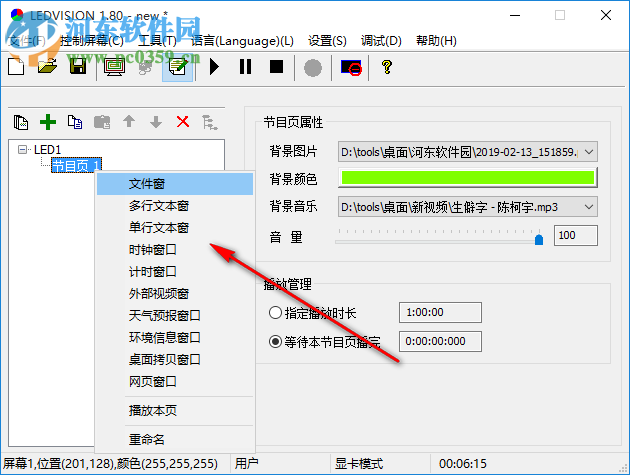Screen dimensions: 630x475
Task: Click the 1:00:00 duration field
Action: tap(440, 312)
